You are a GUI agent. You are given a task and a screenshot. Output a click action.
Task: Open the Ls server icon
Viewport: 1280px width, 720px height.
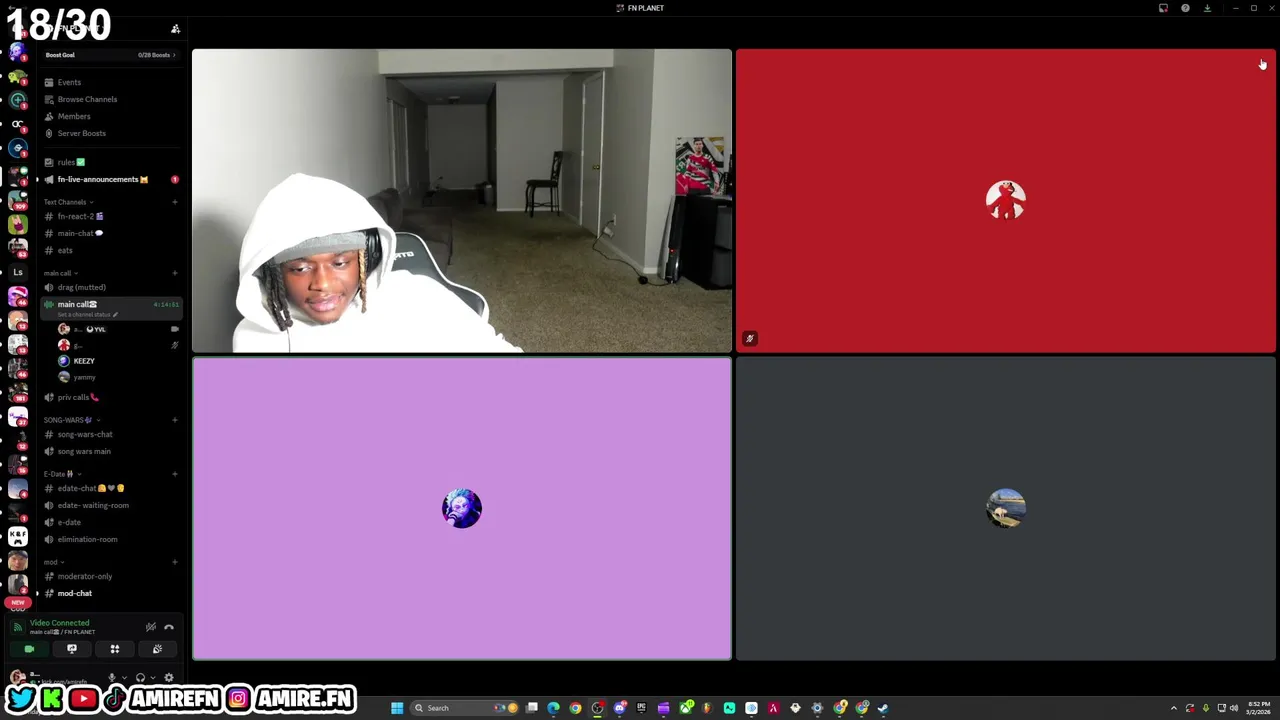point(18,272)
